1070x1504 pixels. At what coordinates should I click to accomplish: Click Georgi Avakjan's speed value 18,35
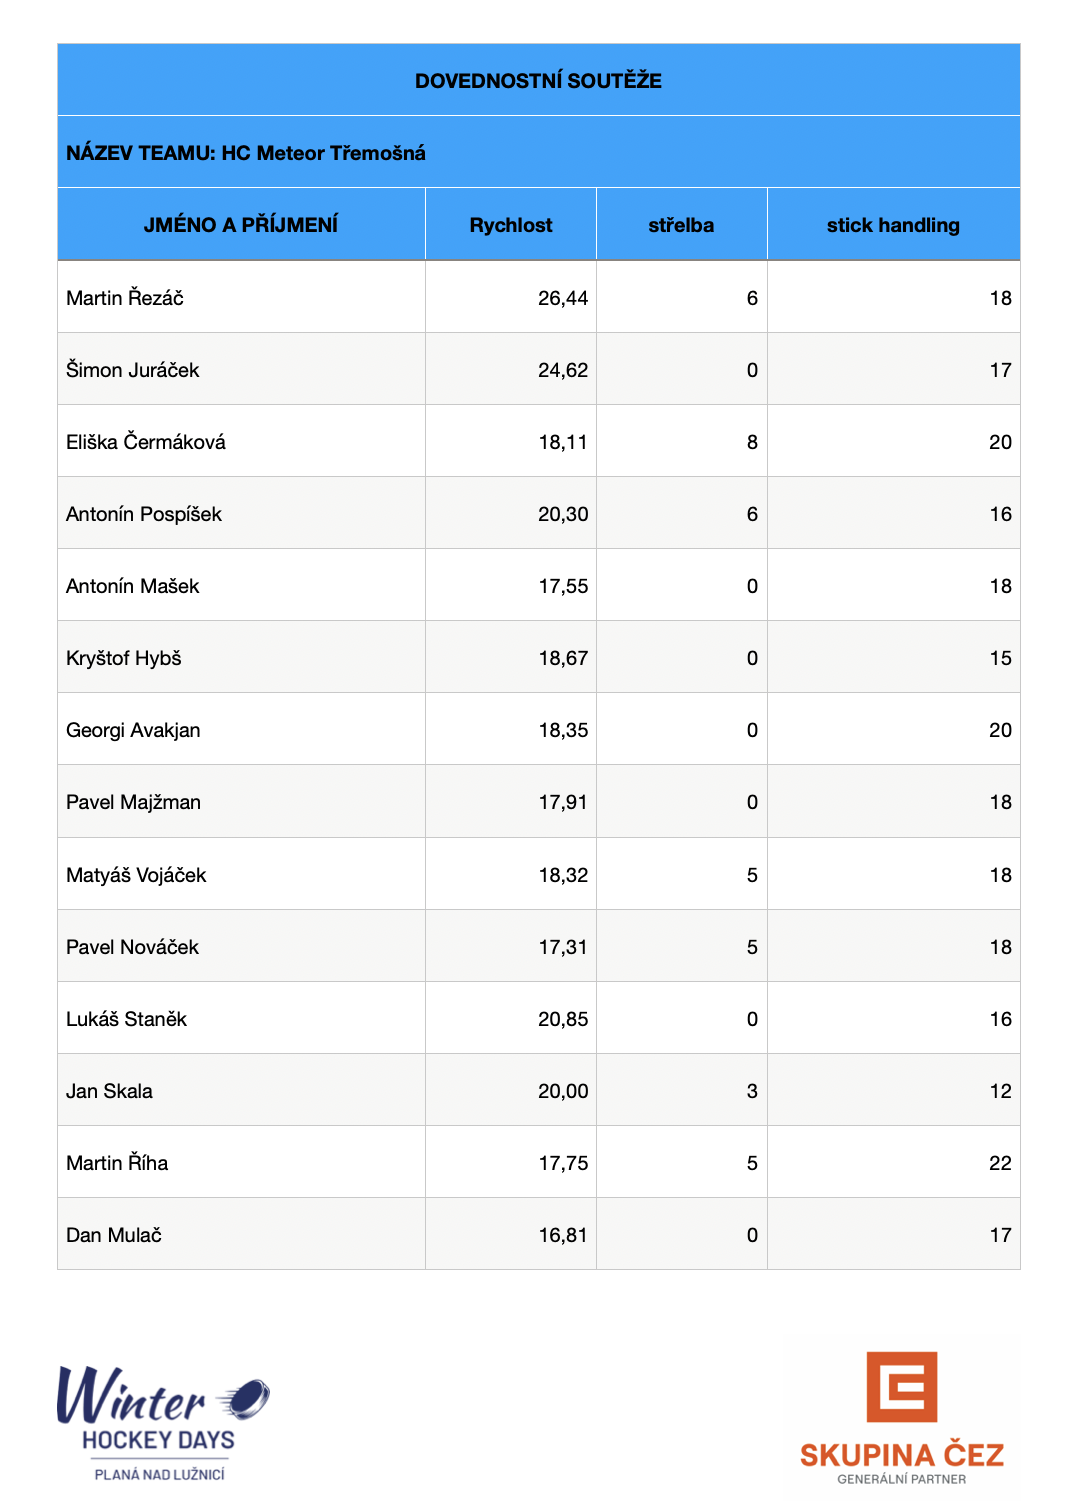click(x=563, y=730)
